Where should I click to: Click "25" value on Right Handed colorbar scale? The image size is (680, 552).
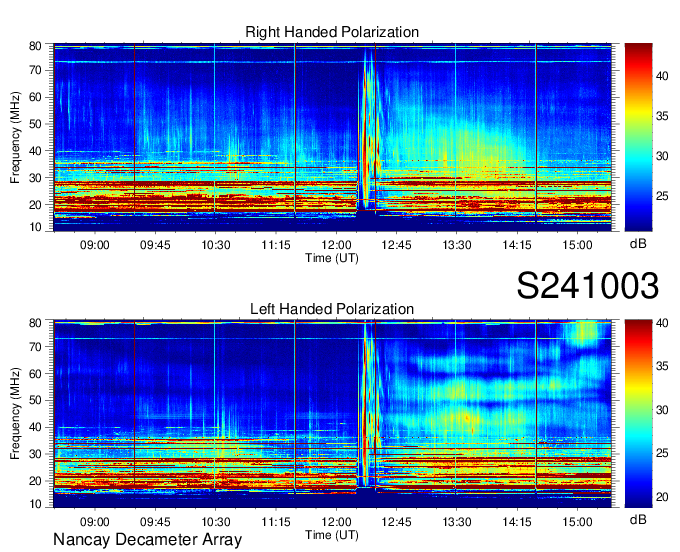662,196
